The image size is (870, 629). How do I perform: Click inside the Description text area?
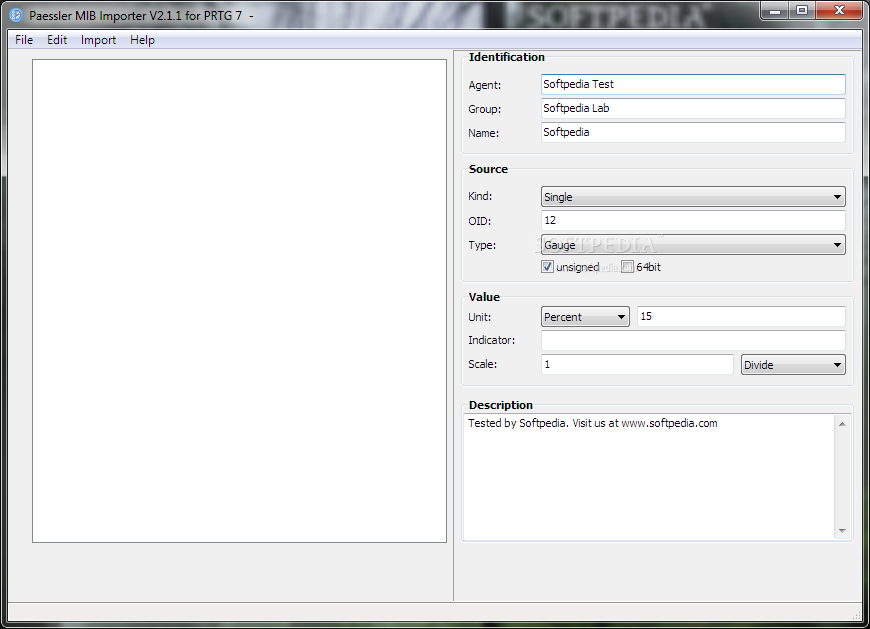[649, 477]
